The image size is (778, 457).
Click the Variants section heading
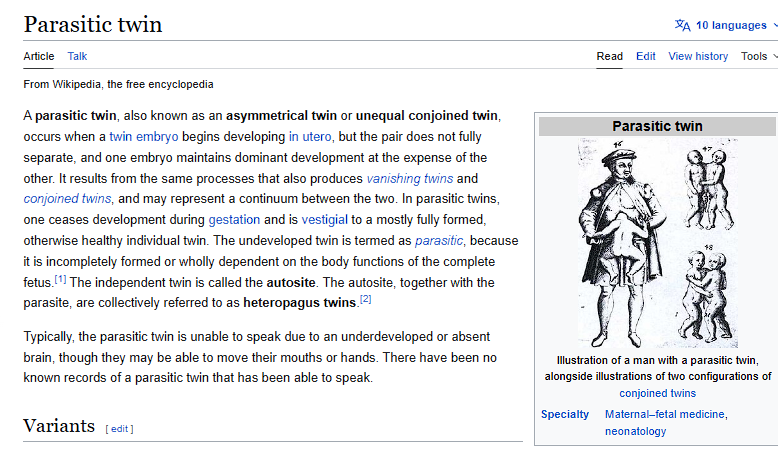(59, 426)
